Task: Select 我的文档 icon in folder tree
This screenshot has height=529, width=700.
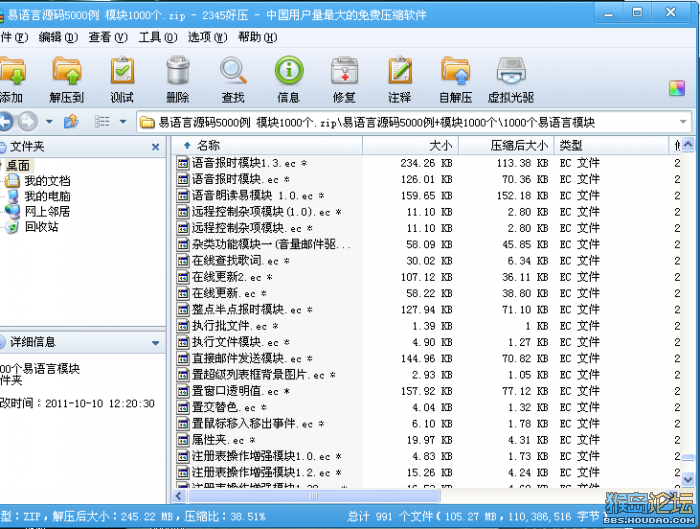Action: [x=13, y=181]
